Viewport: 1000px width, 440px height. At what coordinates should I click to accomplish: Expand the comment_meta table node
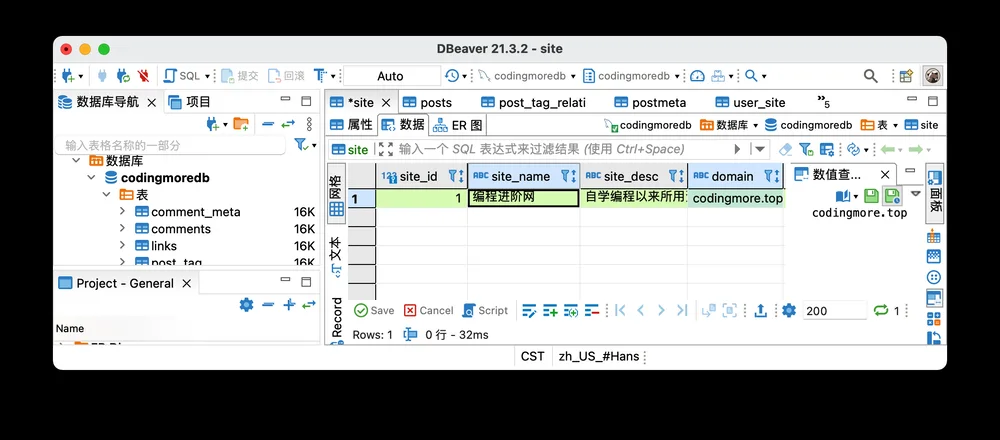(122, 211)
